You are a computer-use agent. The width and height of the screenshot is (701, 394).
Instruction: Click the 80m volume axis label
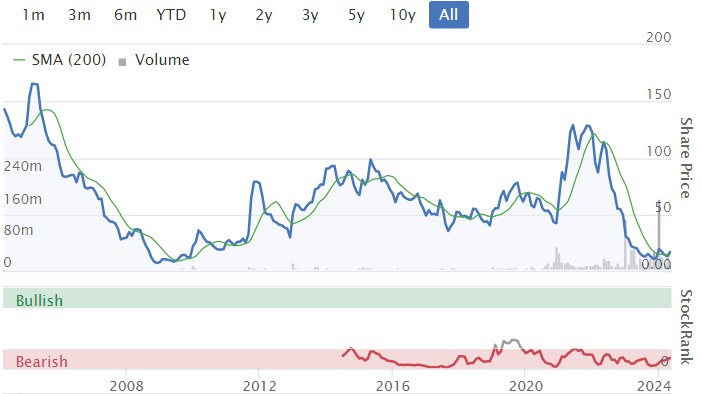18,230
